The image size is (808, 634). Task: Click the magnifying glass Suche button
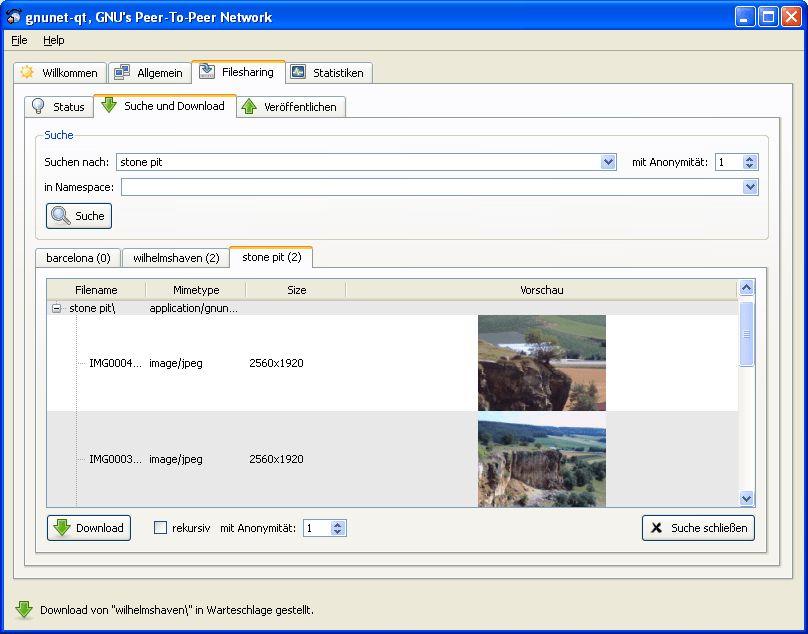(x=78, y=216)
